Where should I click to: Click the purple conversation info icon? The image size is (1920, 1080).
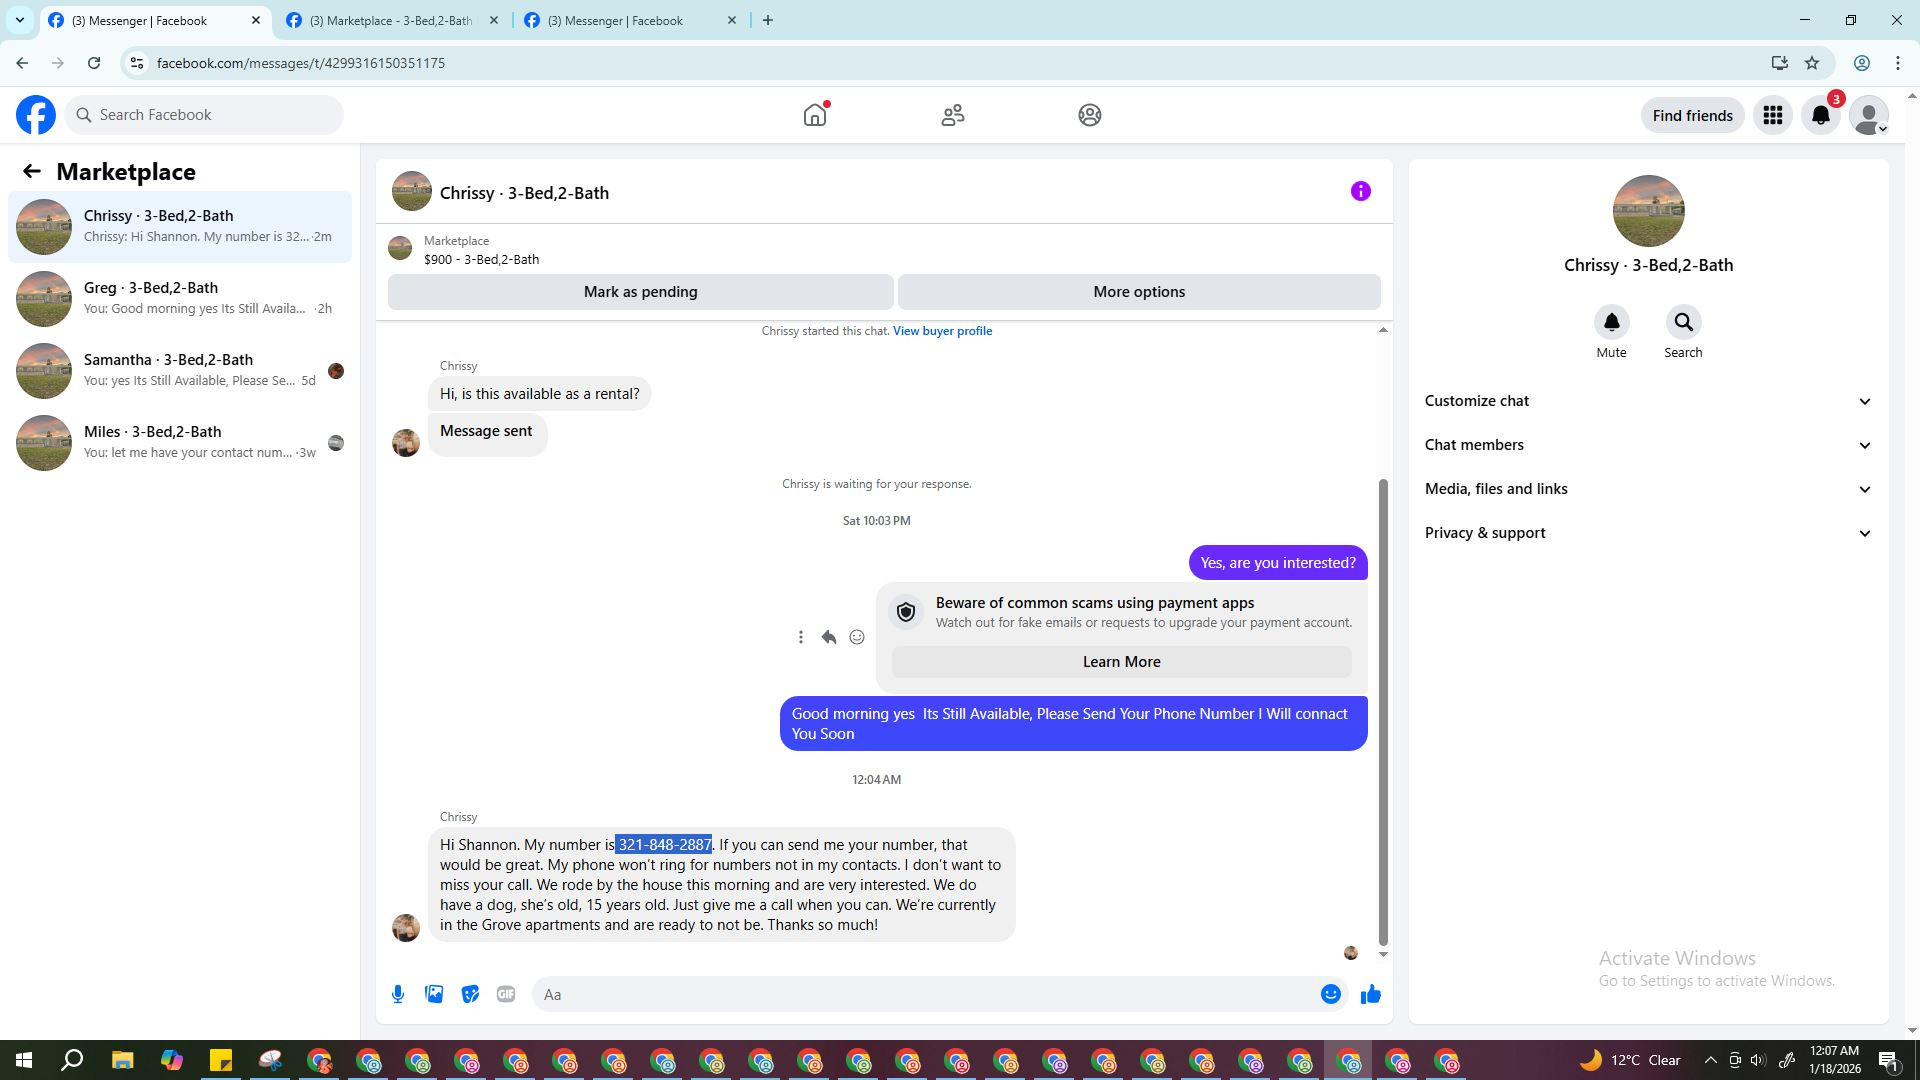coord(1360,191)
